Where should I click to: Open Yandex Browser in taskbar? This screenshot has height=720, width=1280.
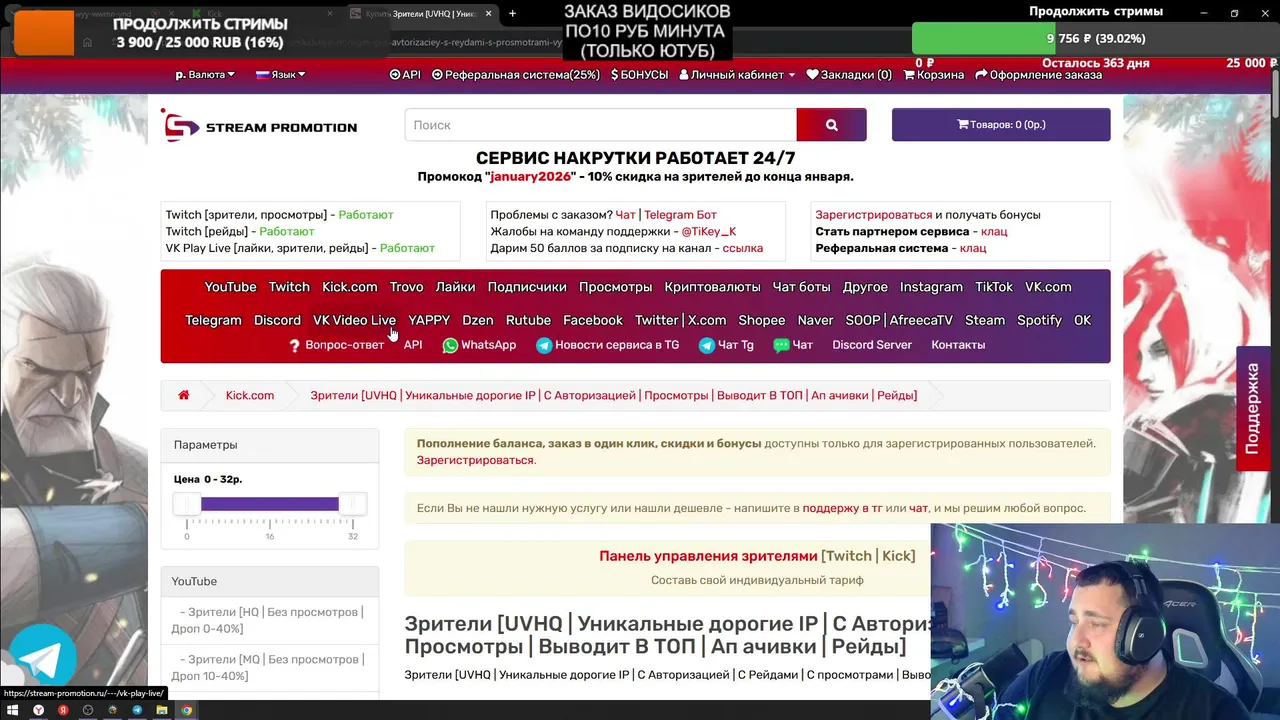pos(38,710)
